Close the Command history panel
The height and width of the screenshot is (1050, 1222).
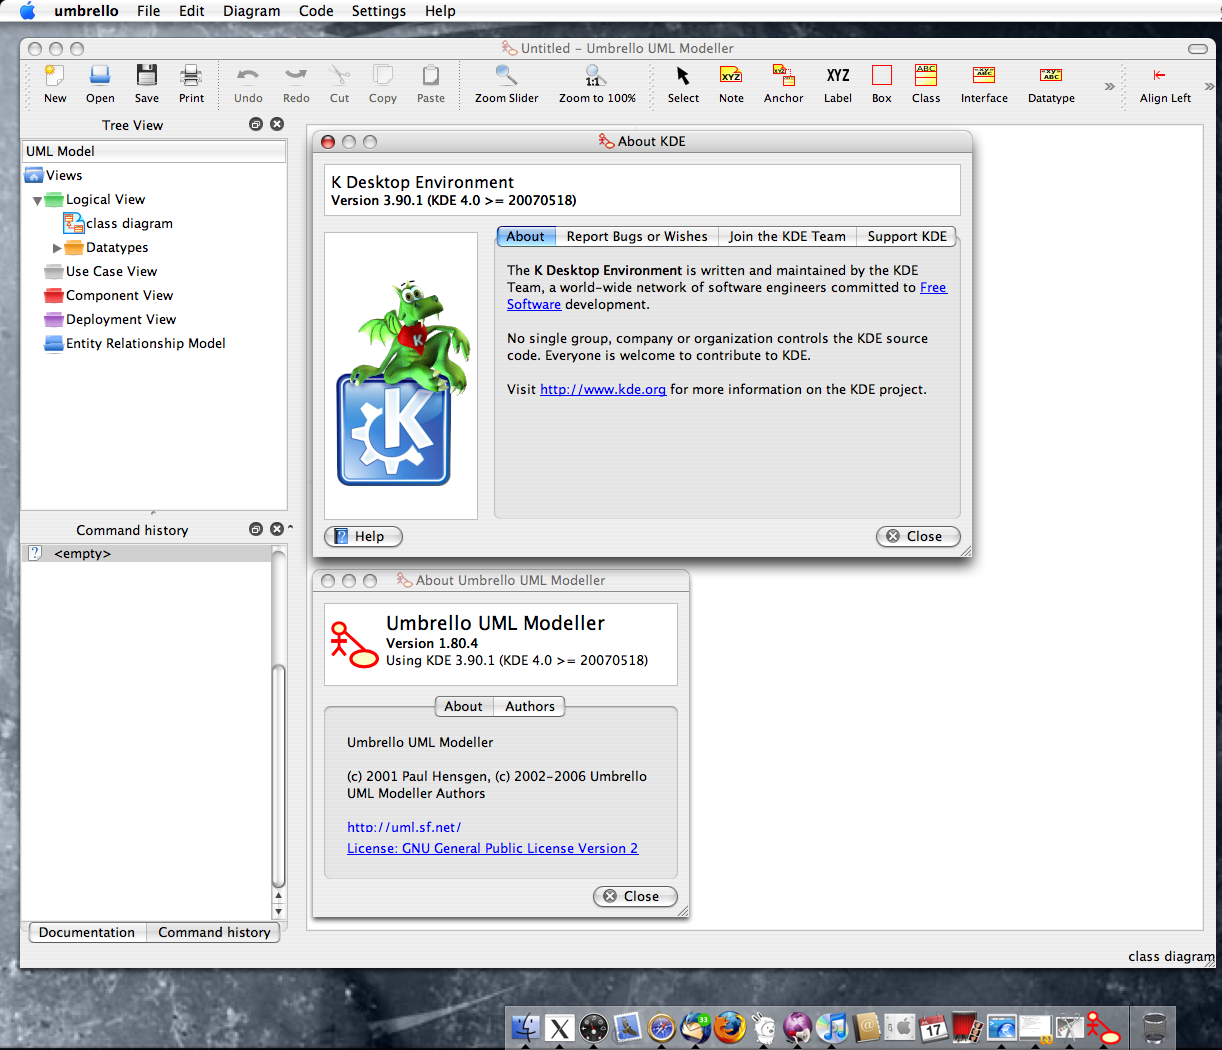pyautogui.click(x=277, y=529)
